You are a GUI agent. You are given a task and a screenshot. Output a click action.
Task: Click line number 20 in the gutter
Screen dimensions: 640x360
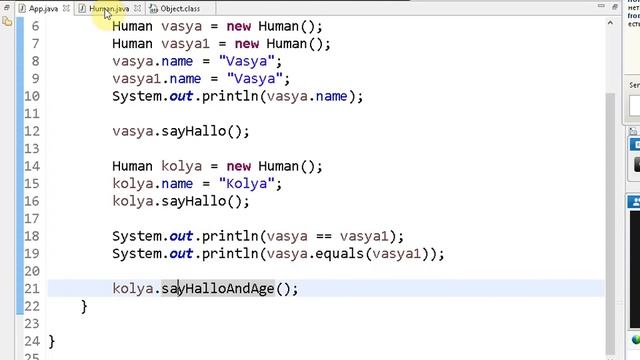point(32,271)
